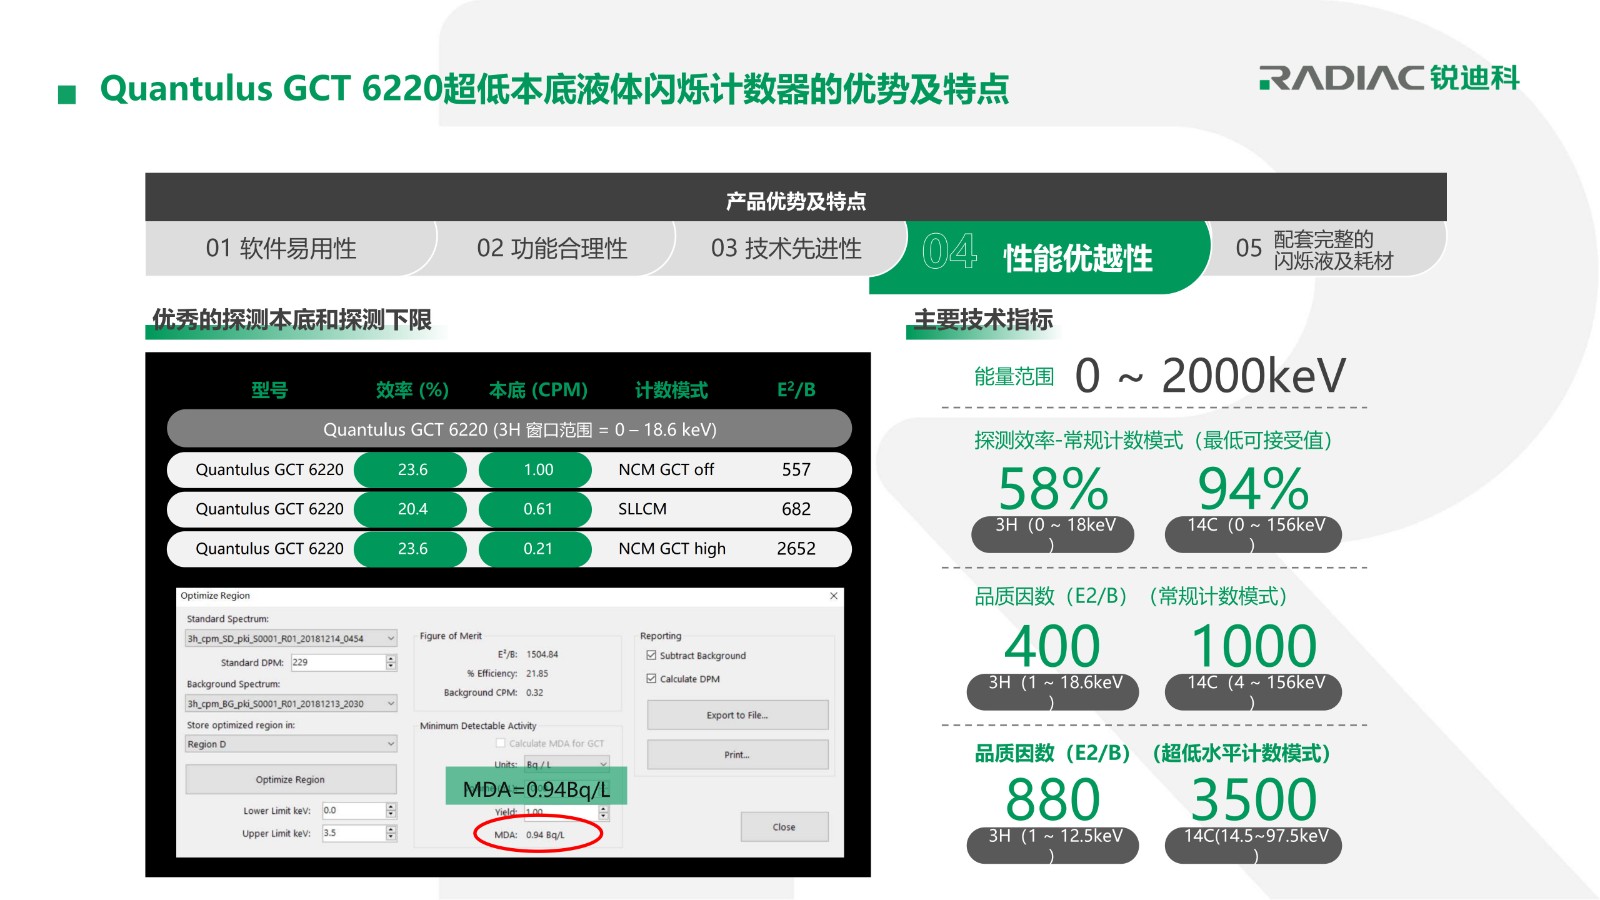Image resolution: width=1600 pixels, height=900 pixels.
Task: Click the SLLCM count mode cell
Action: click(642, 509)
